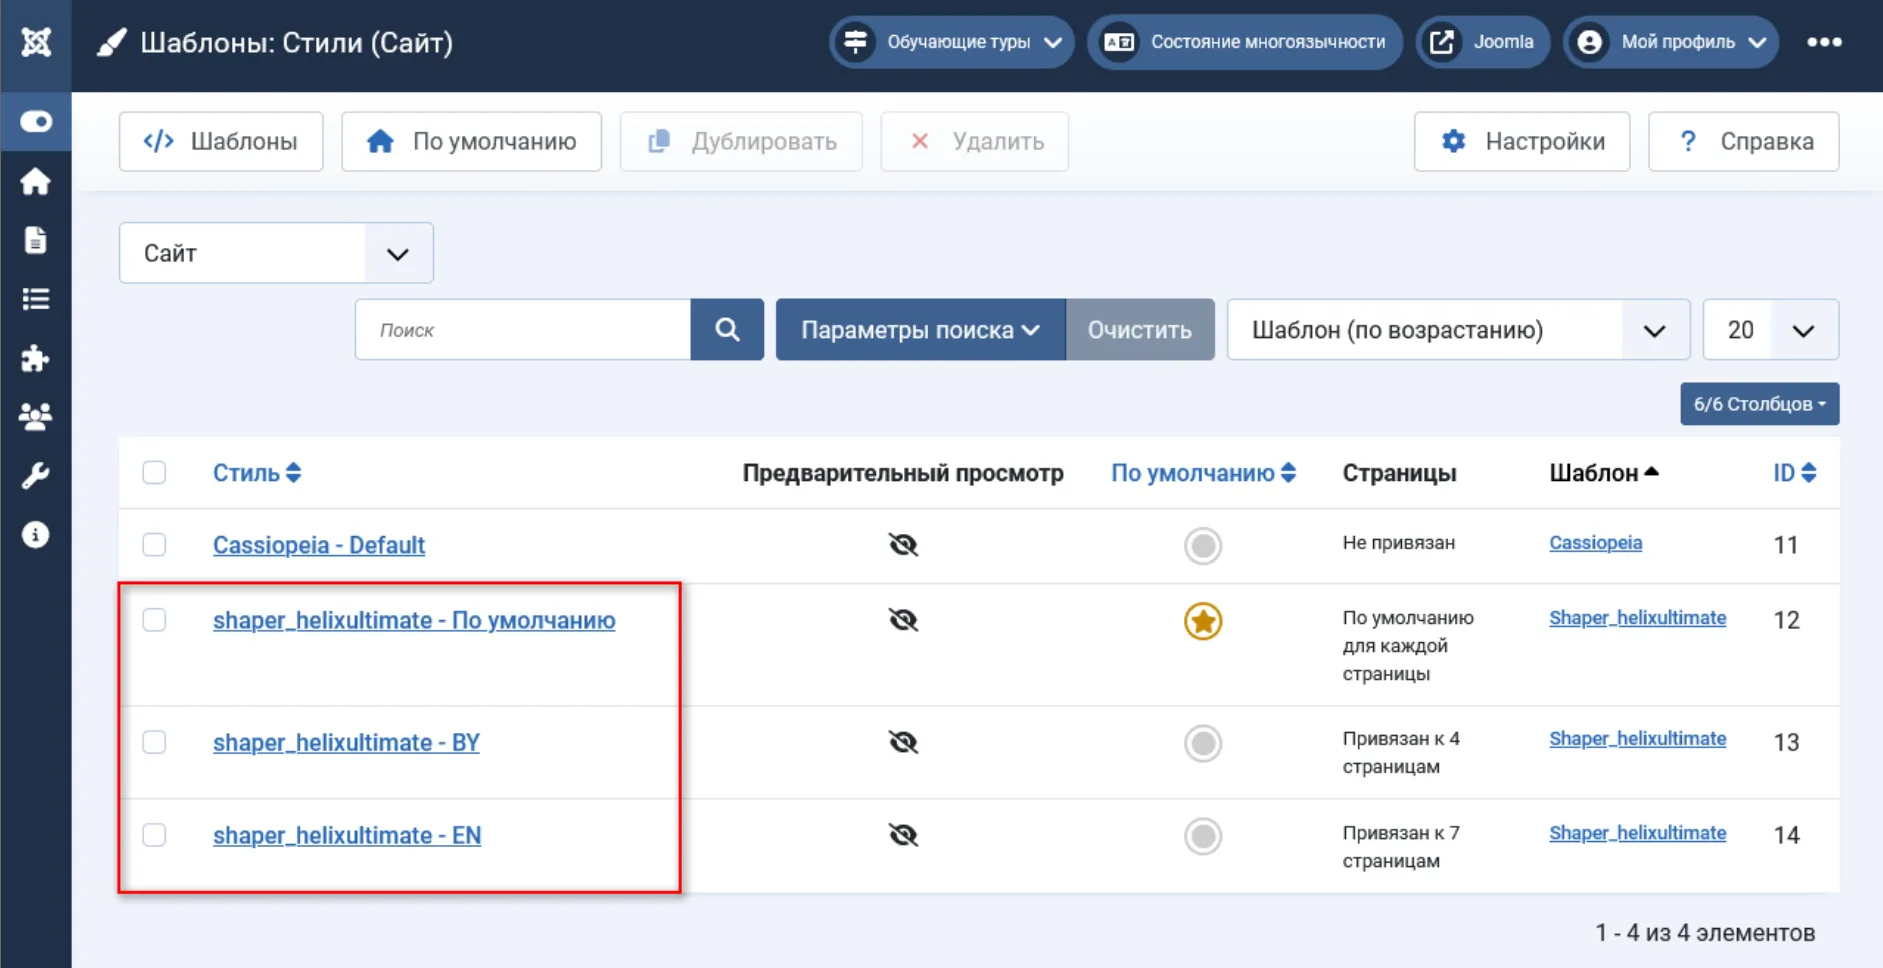The width and height of the screenshot is (1883, 968).
Task: Click the Настройки button
Action: tap(1522, 142)
